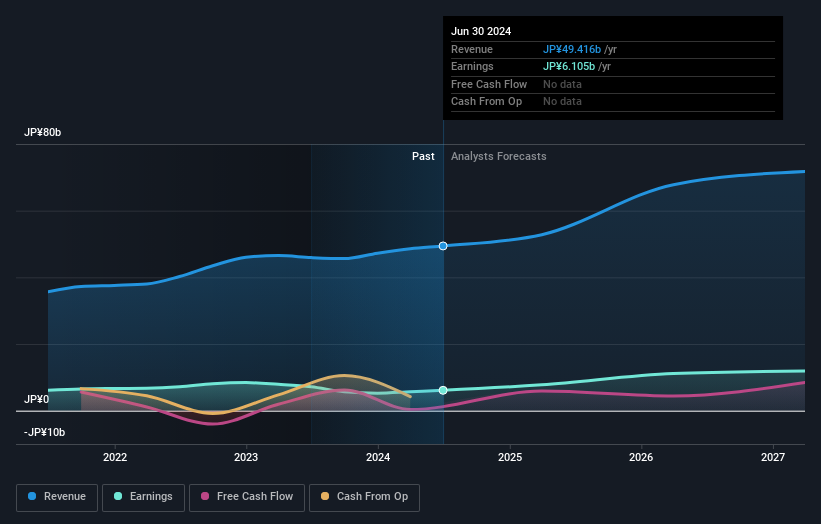Click the 2027 x-axis label

772,458
